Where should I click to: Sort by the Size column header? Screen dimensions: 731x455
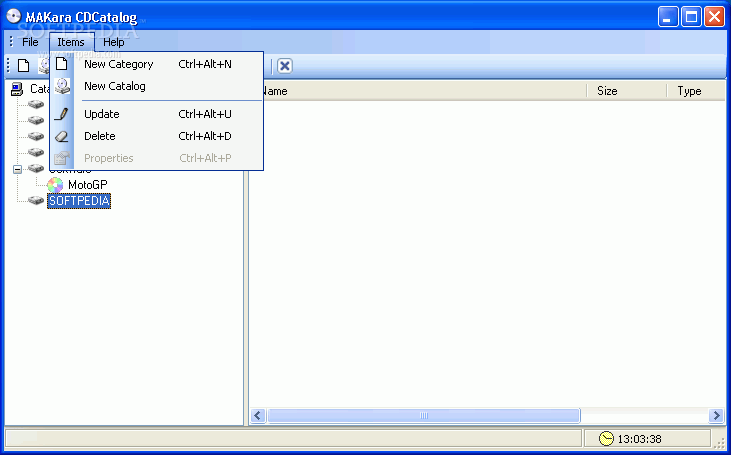coord(626,91)
